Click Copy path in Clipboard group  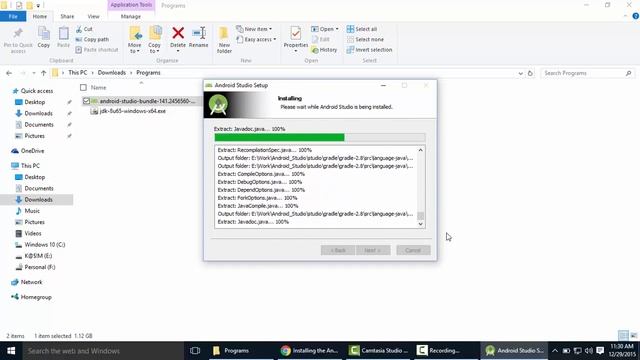(92, 40)
